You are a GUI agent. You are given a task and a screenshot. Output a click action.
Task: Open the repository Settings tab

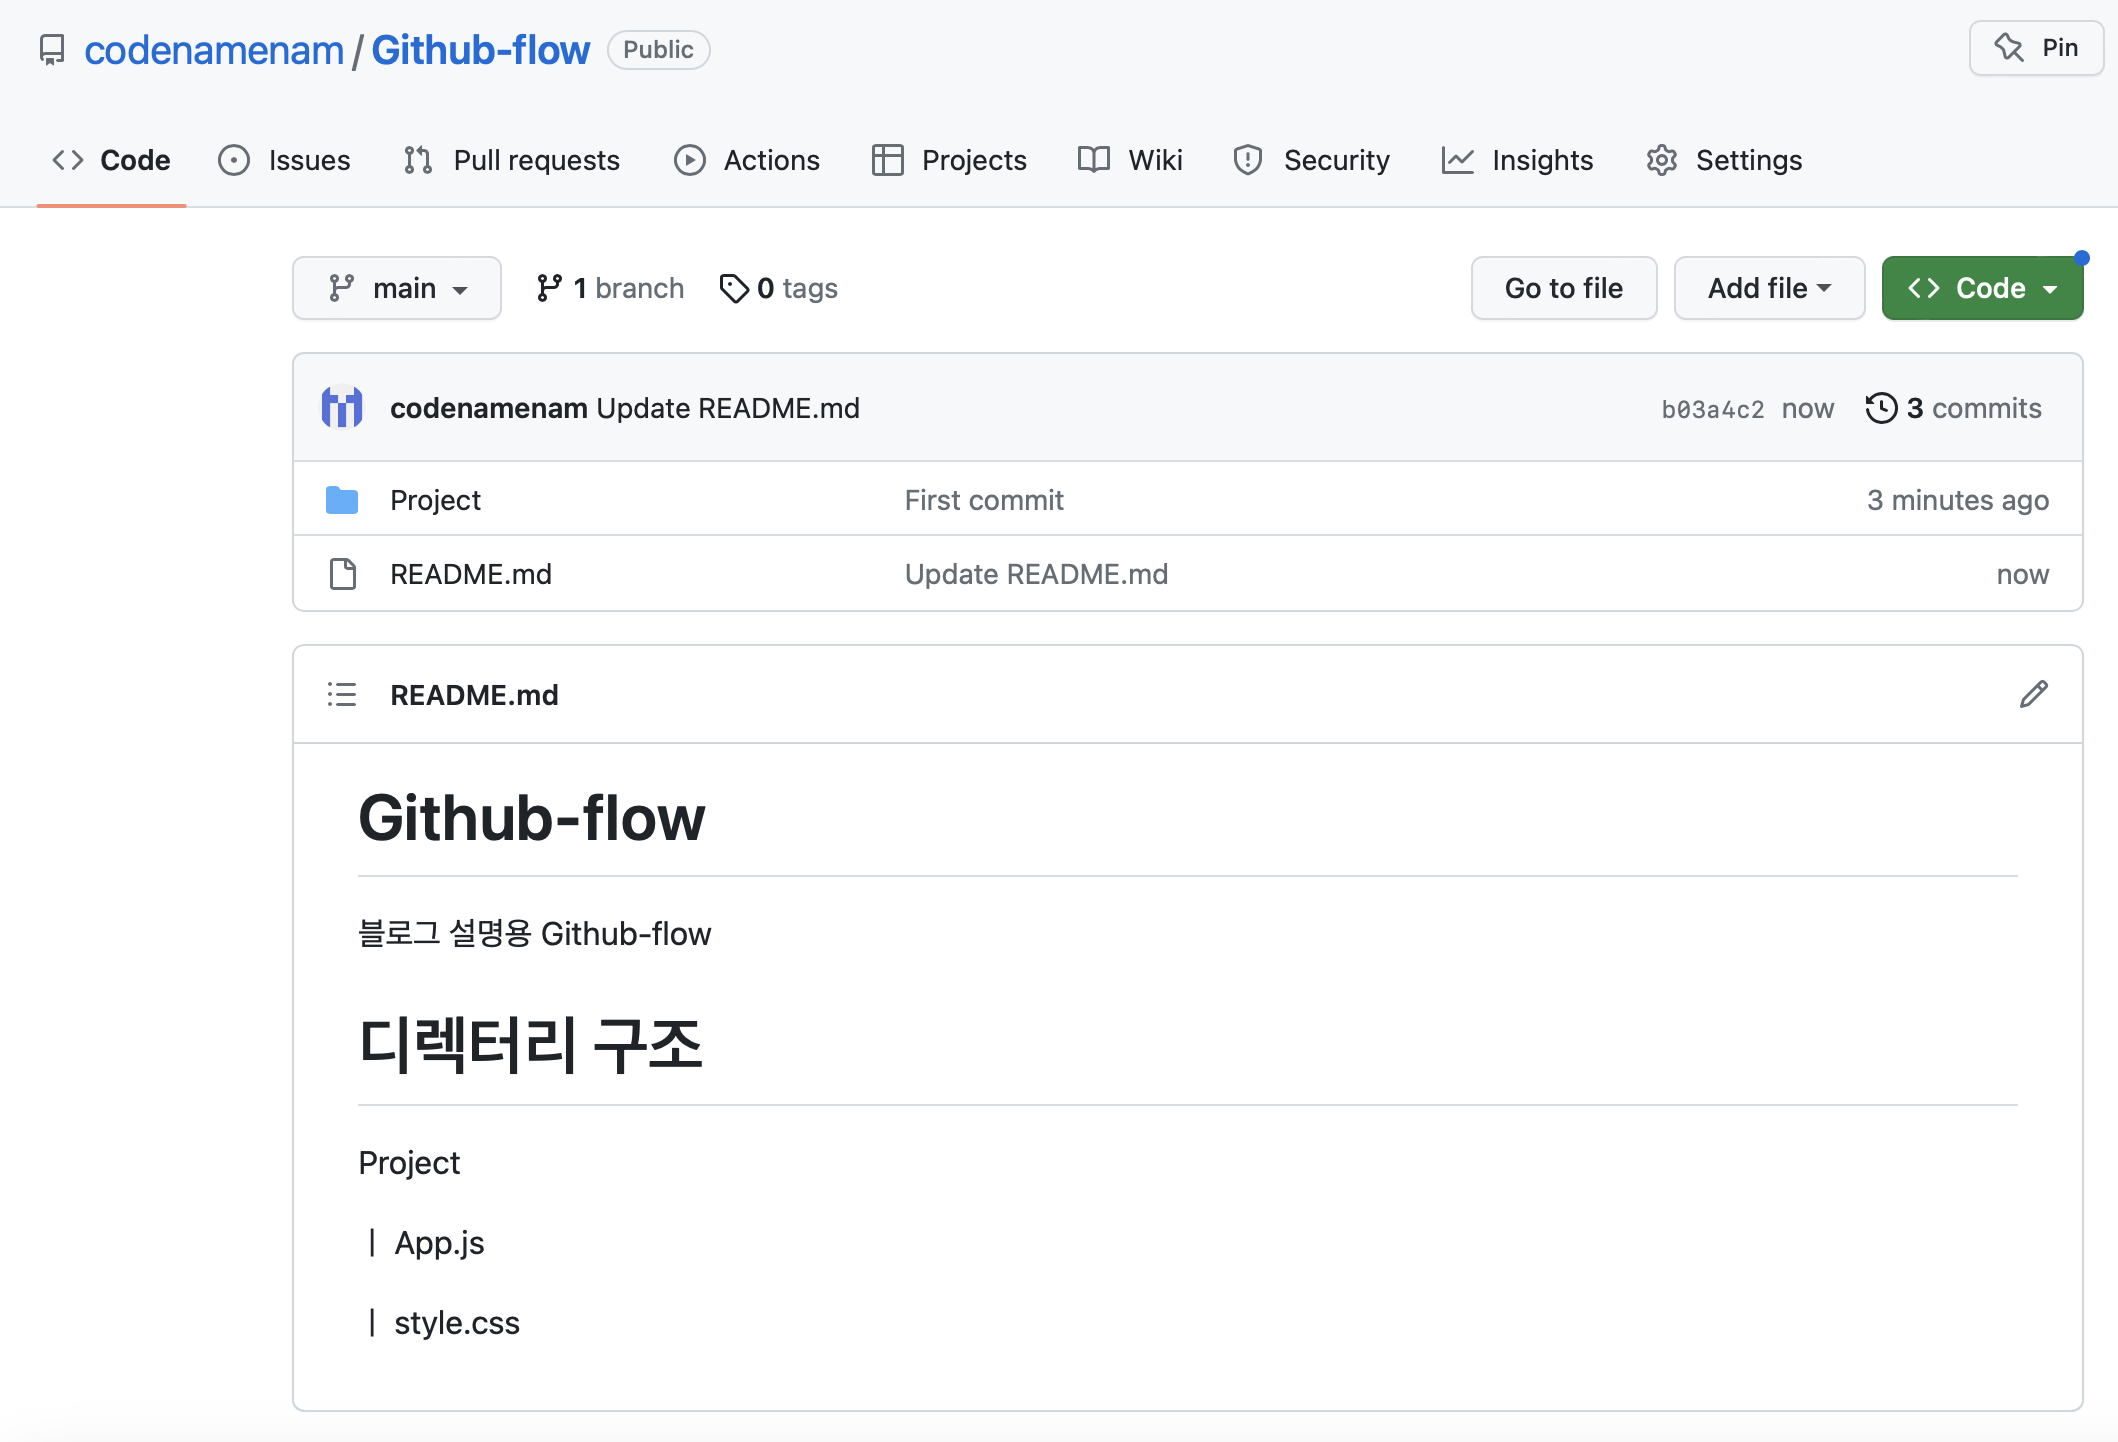tap(1724, 160)
